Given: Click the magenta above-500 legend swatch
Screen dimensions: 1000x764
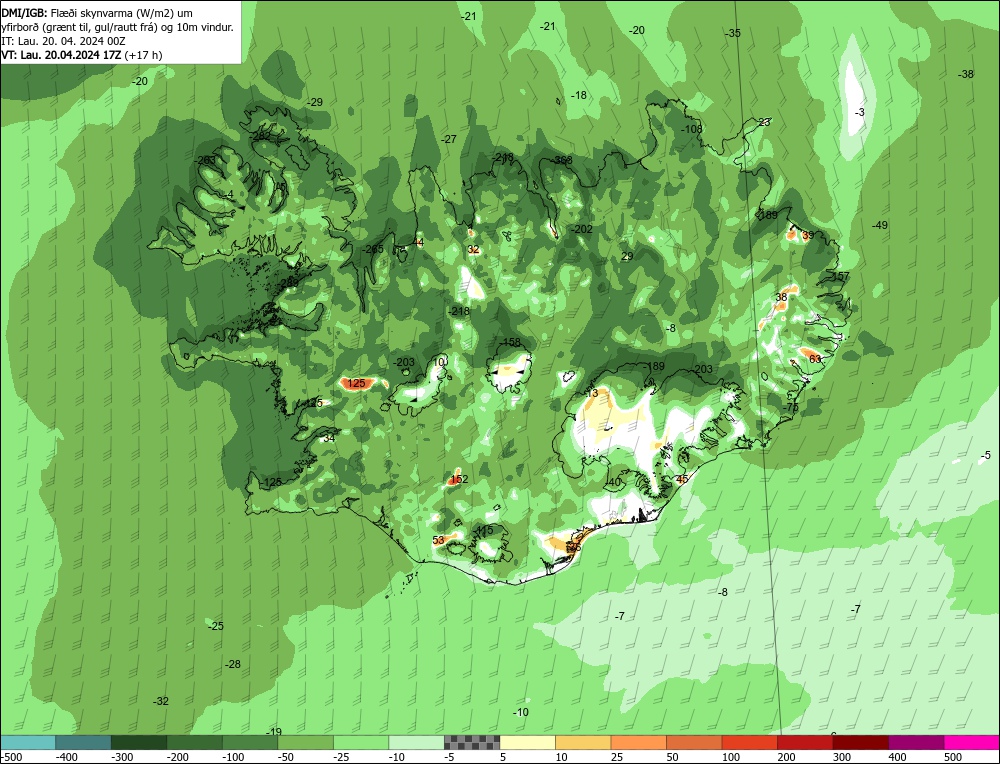Looking at the screenshot, I should (x=971, y=743).
